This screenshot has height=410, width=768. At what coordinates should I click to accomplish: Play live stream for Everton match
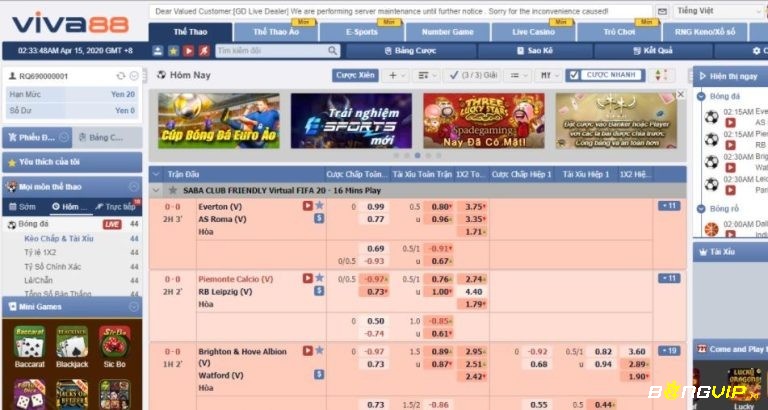[x=308, y=206]
